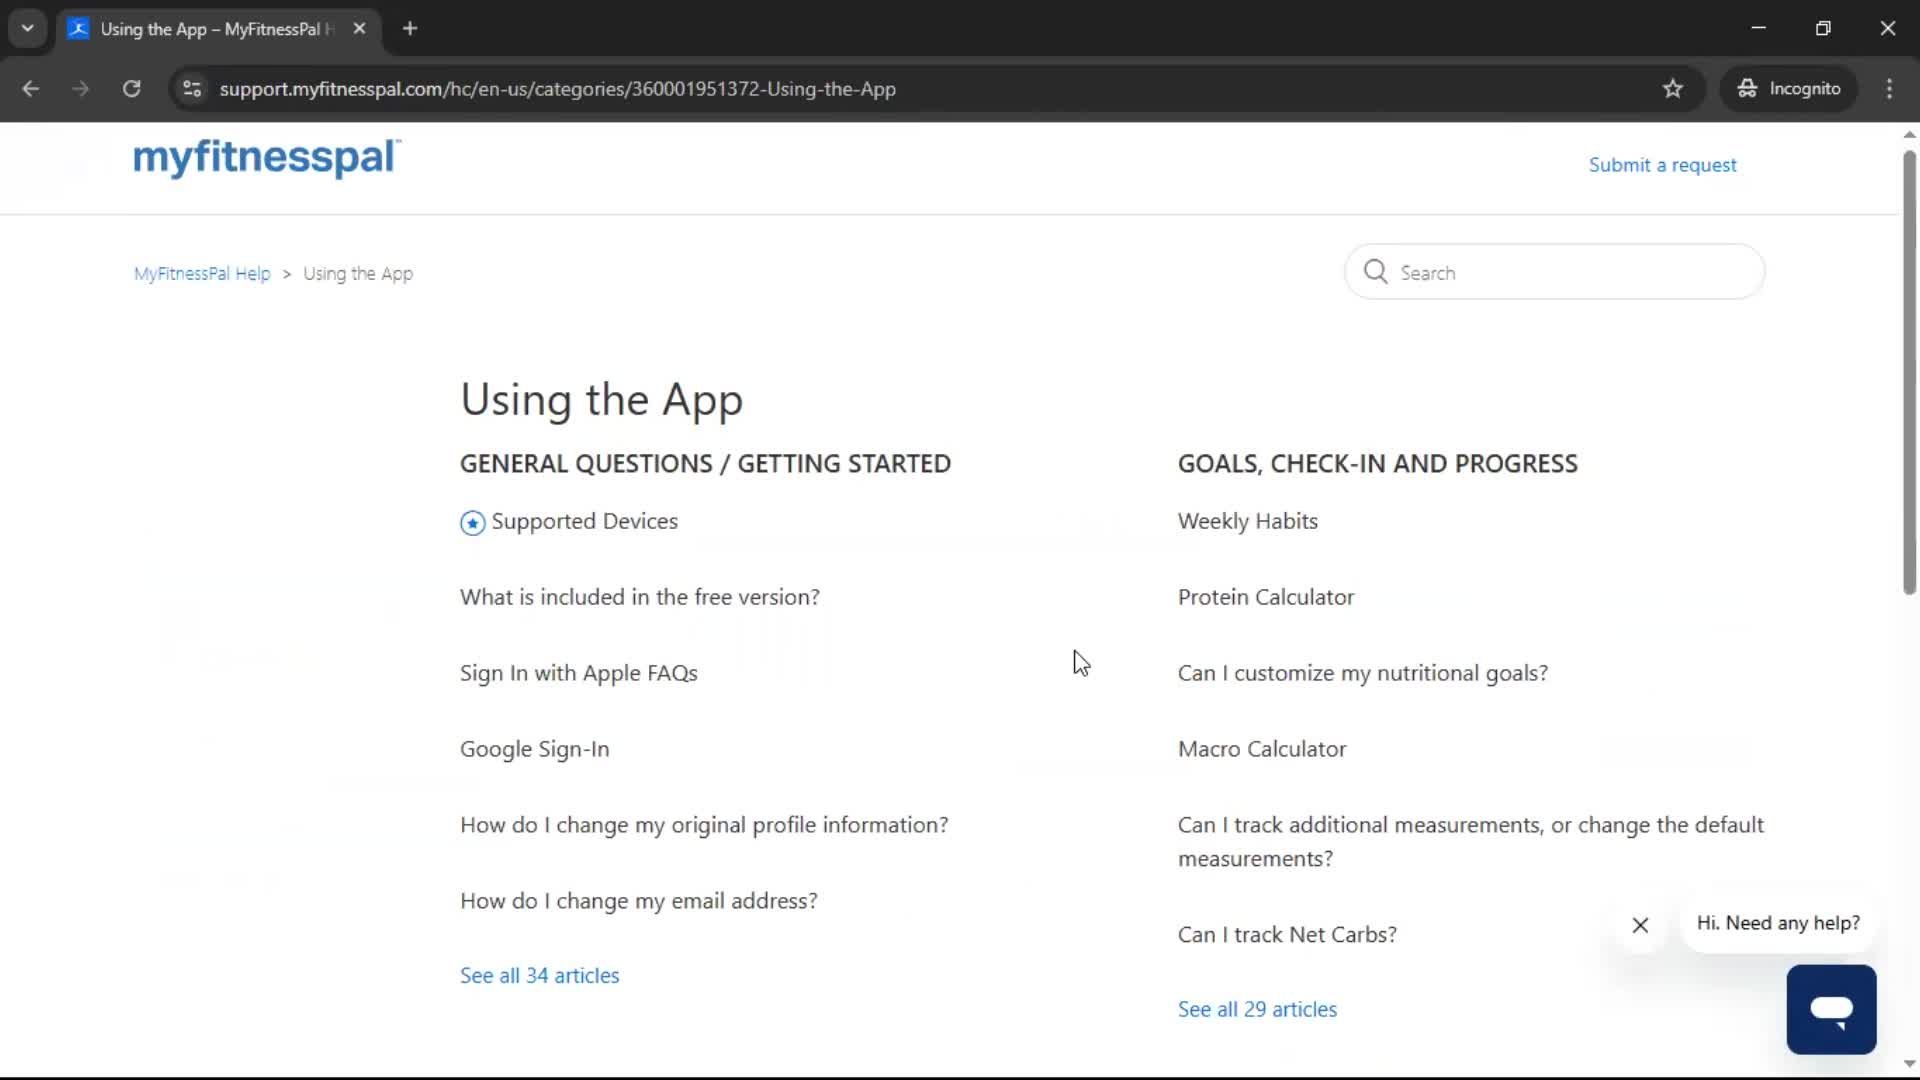
Task: Click the Submit a request link
Action: 1662,165
